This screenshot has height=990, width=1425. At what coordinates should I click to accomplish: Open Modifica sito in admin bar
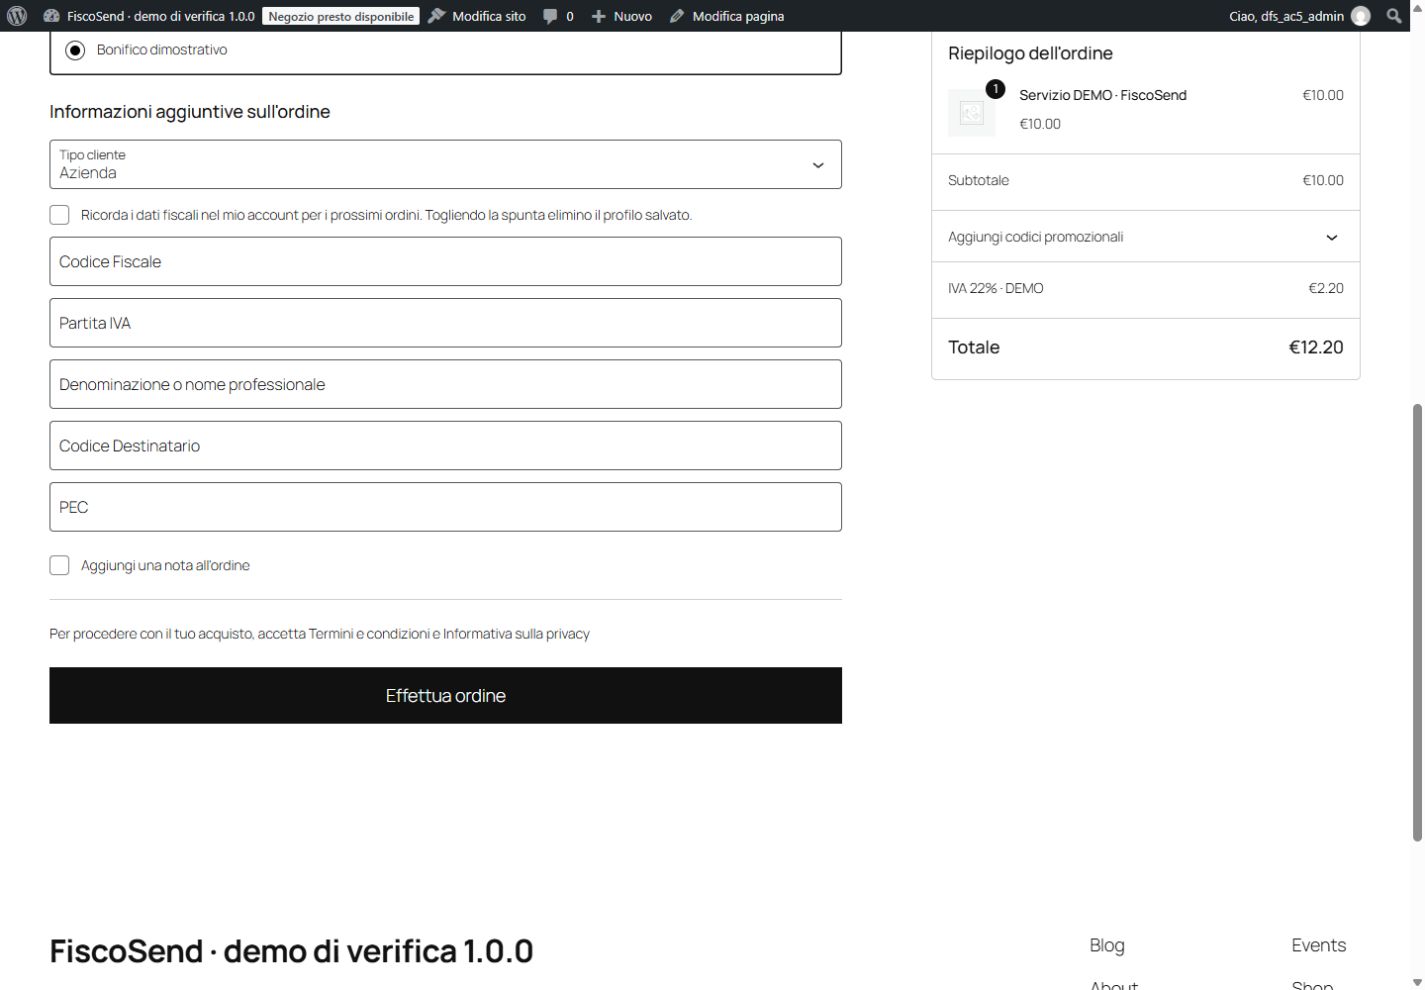coord(489,16)
